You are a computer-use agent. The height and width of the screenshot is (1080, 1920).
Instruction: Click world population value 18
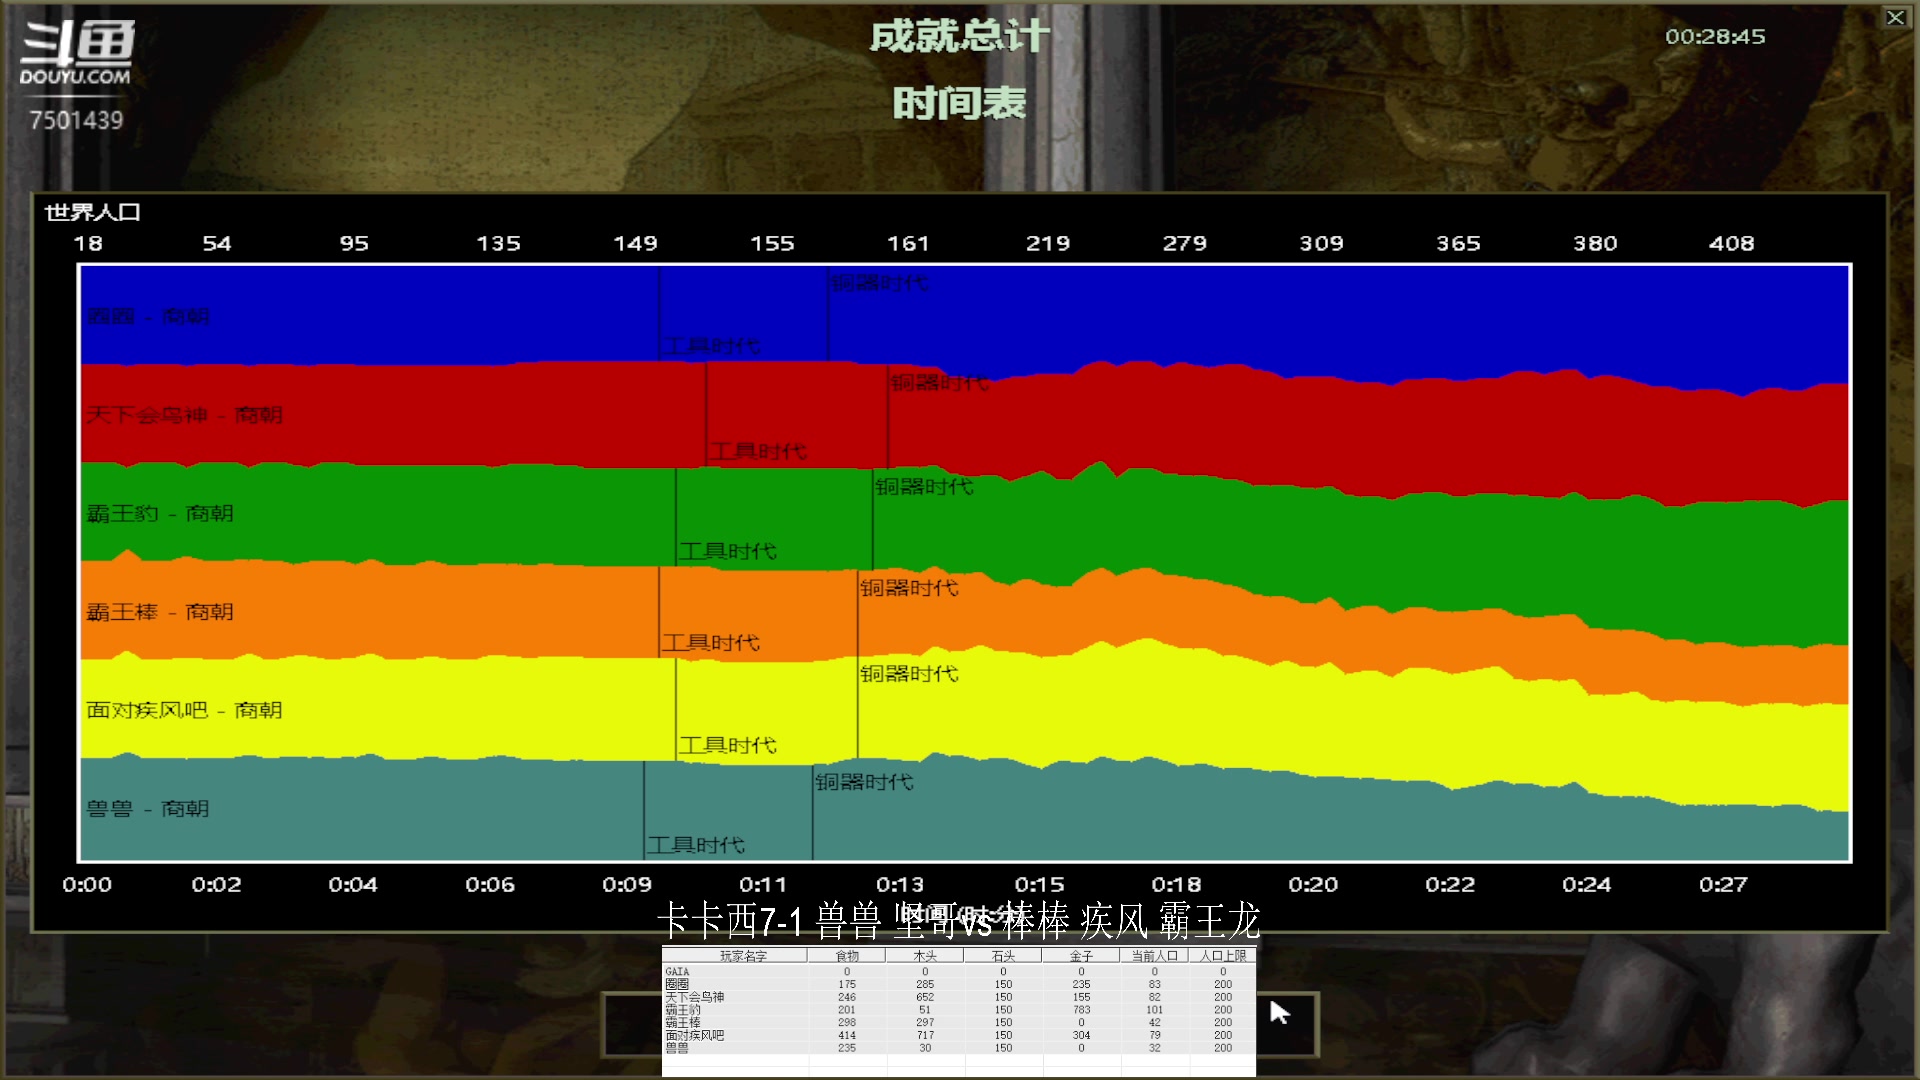pos(88,243)
